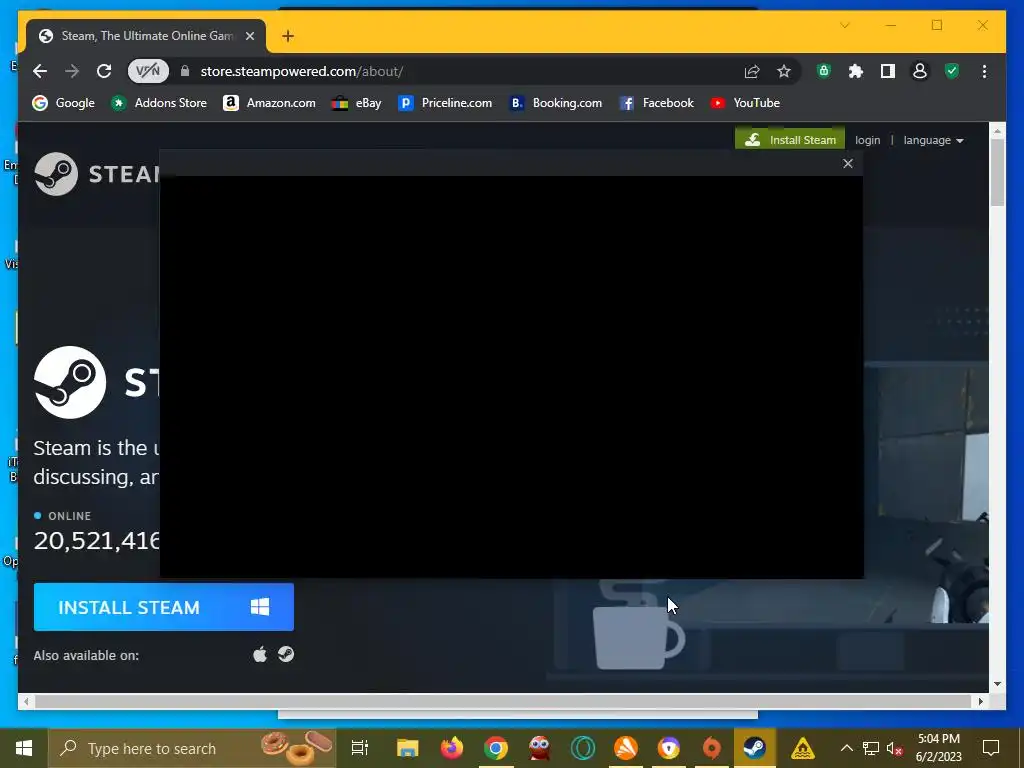
Task: Click the green shield checkmark extension
Action: tap(952, 71)
